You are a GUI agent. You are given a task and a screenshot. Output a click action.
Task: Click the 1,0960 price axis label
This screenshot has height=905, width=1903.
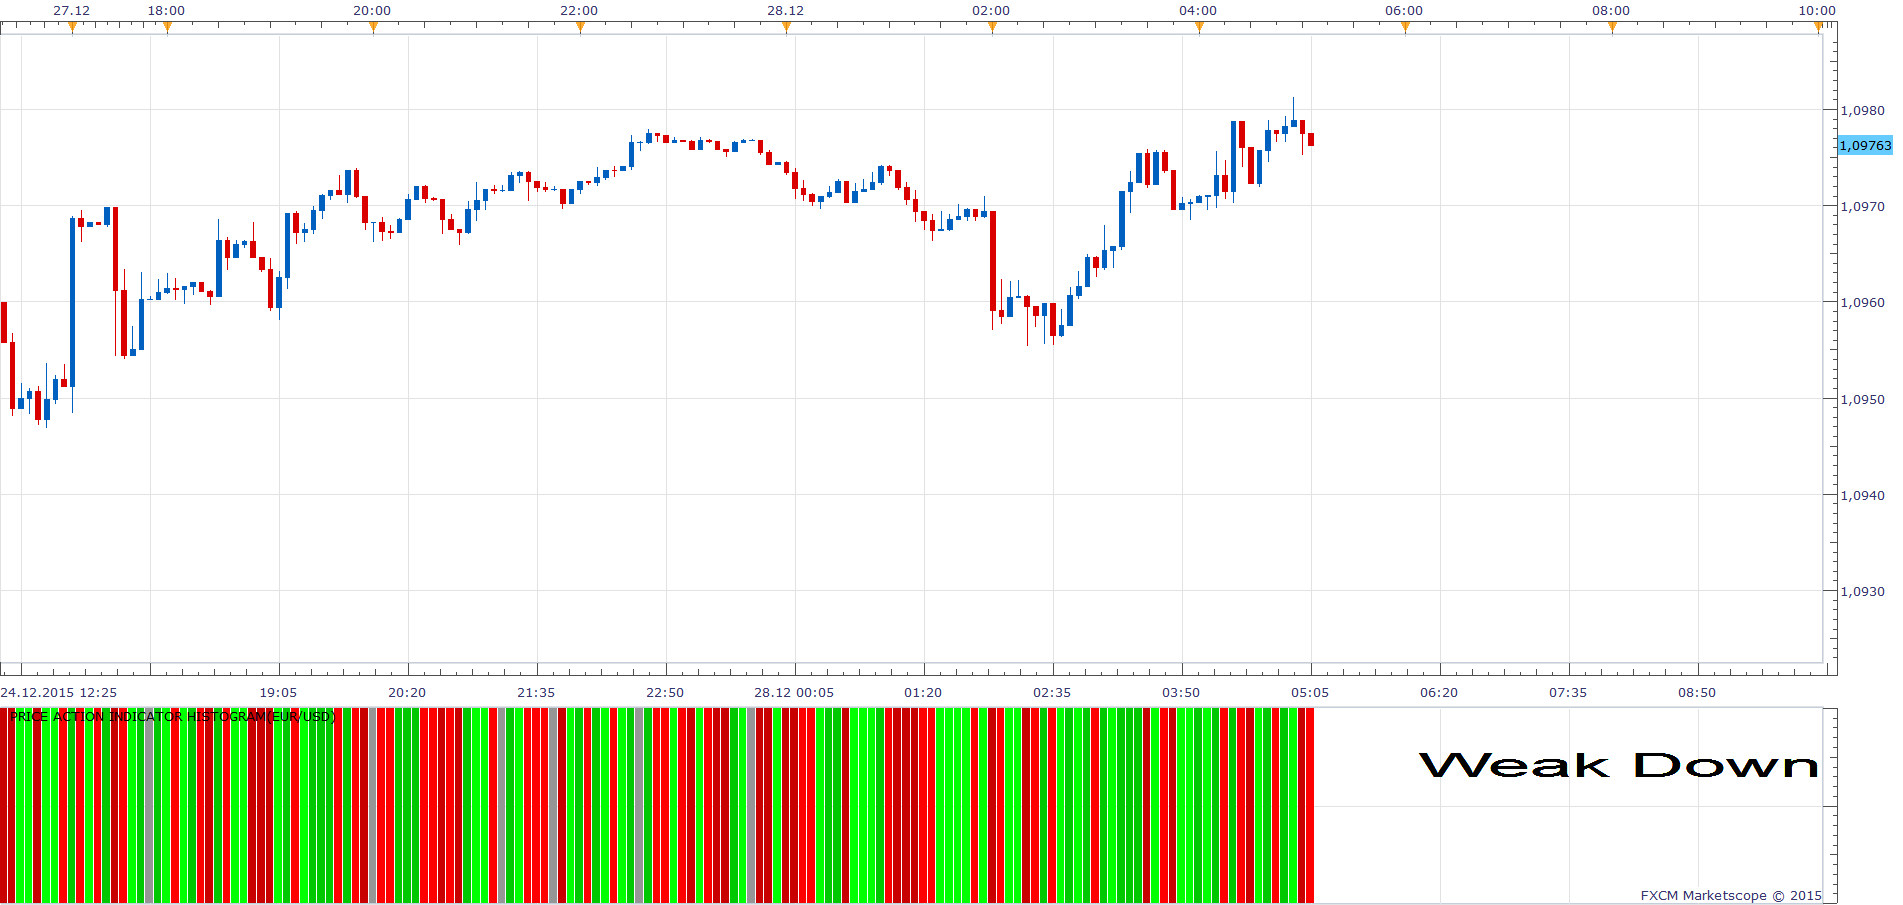1862,303
